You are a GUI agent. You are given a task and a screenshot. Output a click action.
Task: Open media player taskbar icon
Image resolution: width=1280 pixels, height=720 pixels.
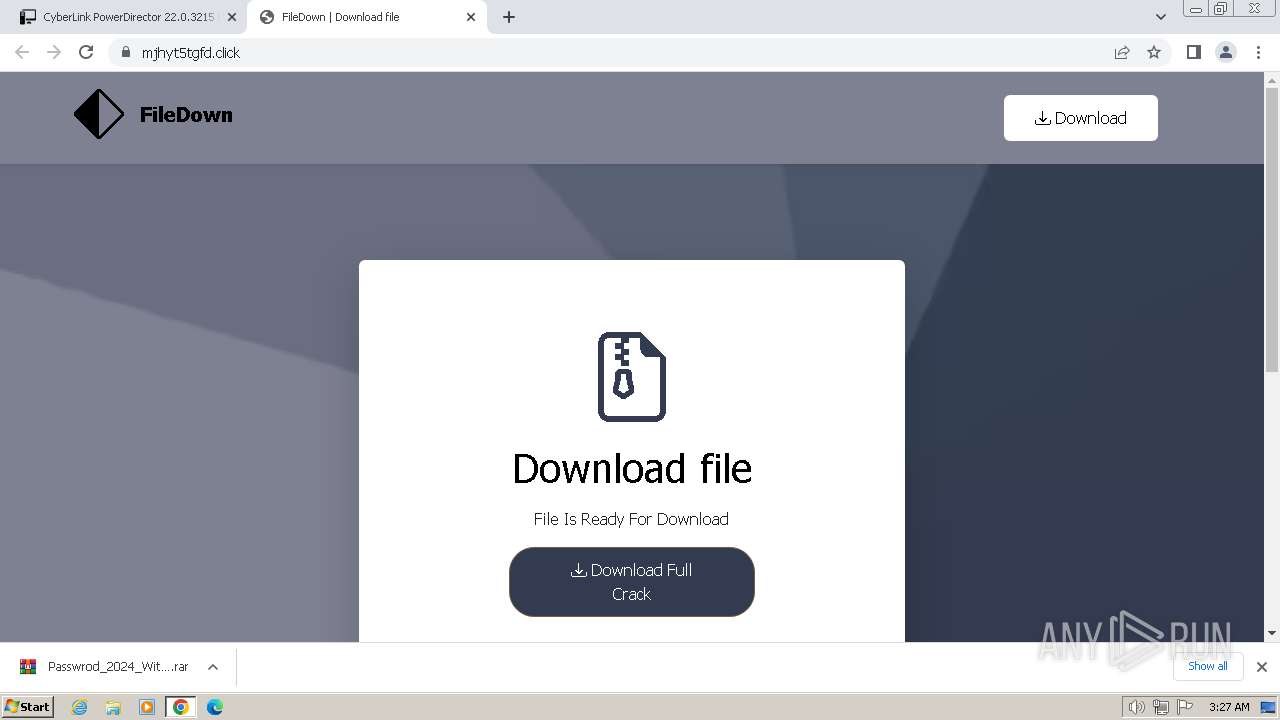pos(147,707)
